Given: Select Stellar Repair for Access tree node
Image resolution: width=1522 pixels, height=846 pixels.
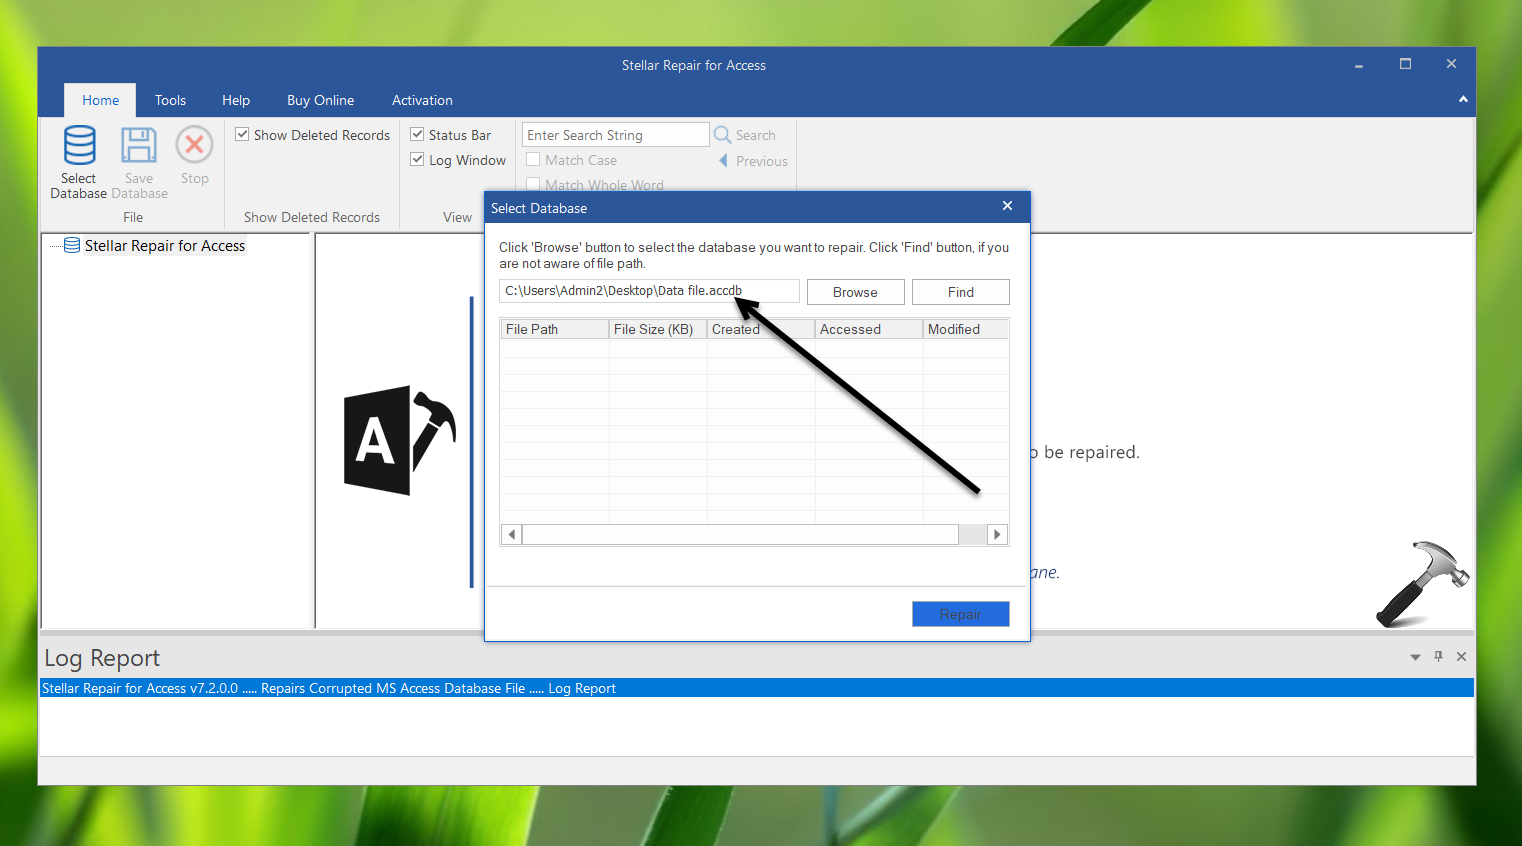Looking at the screenshot, I should click(x=164, y=246).
